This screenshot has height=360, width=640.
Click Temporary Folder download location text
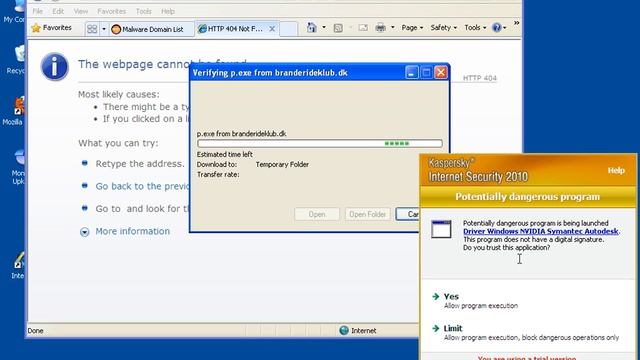[x=282, y=164]
